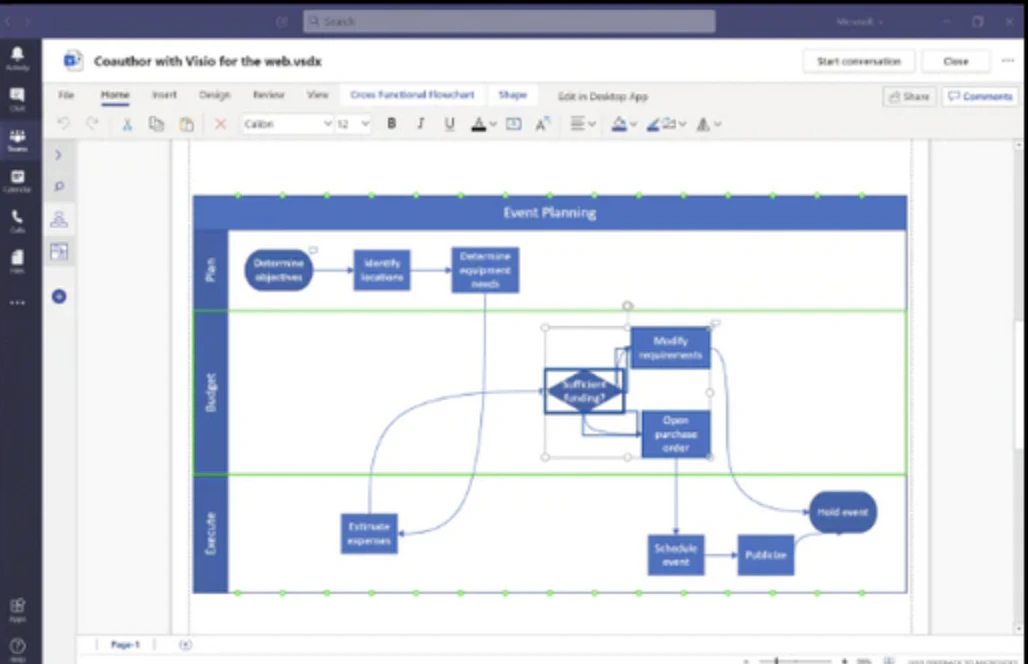1028x664 pixels.
Task: Open Teams from the left sidebar
Action: (x=17, y=140)
